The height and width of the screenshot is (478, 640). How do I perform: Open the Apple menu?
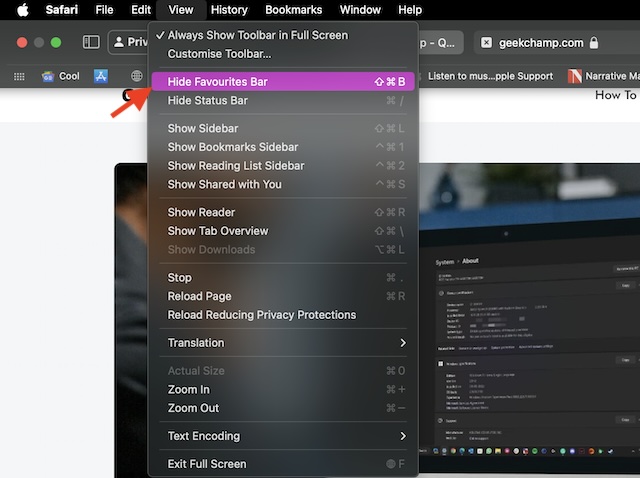pyautogui.click(x=22, y=10)
